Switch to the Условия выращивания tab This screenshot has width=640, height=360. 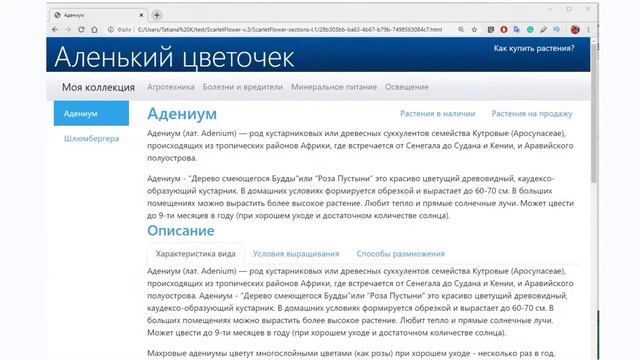(x=296, y=253)
